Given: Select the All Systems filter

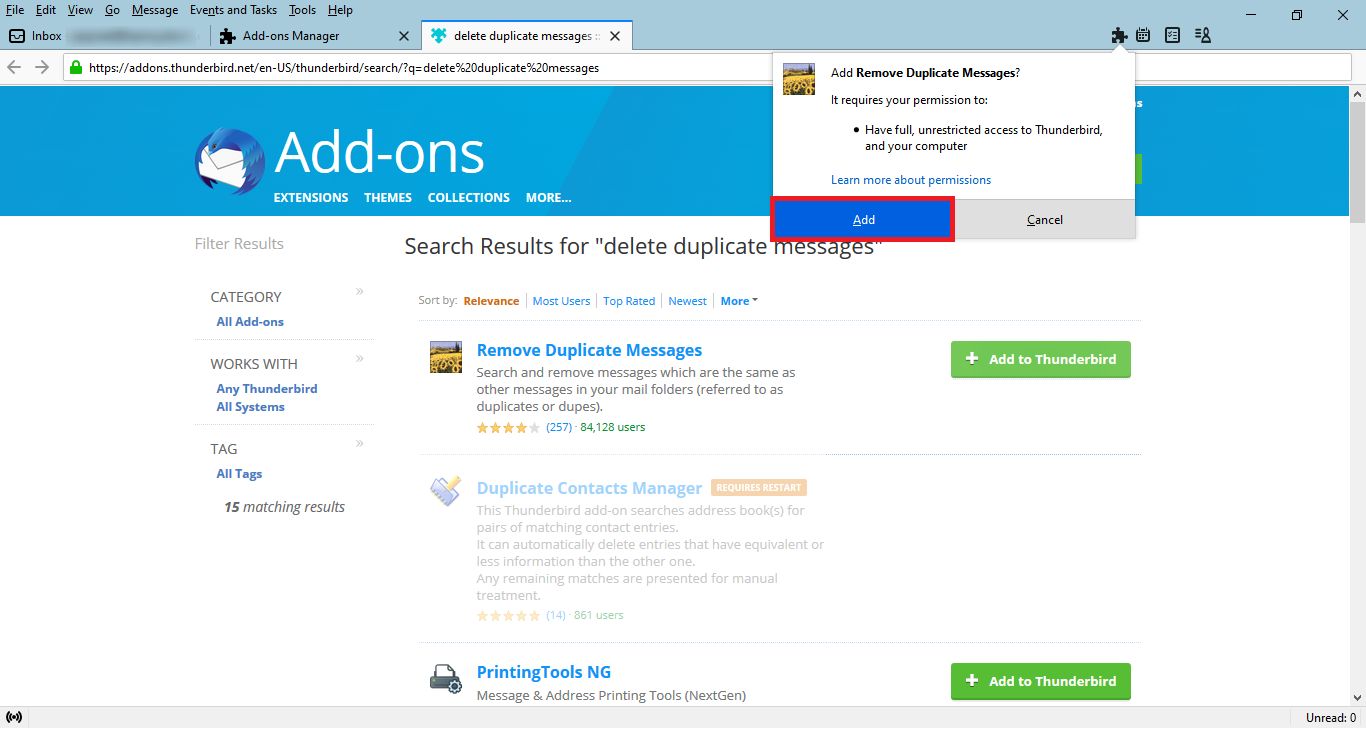Looking at the screenshot, I should pyautogui.click(x=250, y=407).
